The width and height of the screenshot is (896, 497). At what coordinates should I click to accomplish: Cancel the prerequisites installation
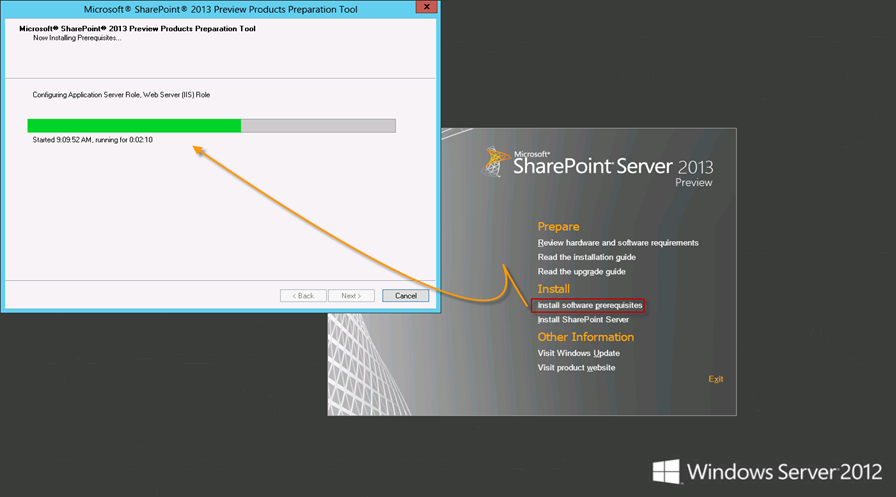405,296
